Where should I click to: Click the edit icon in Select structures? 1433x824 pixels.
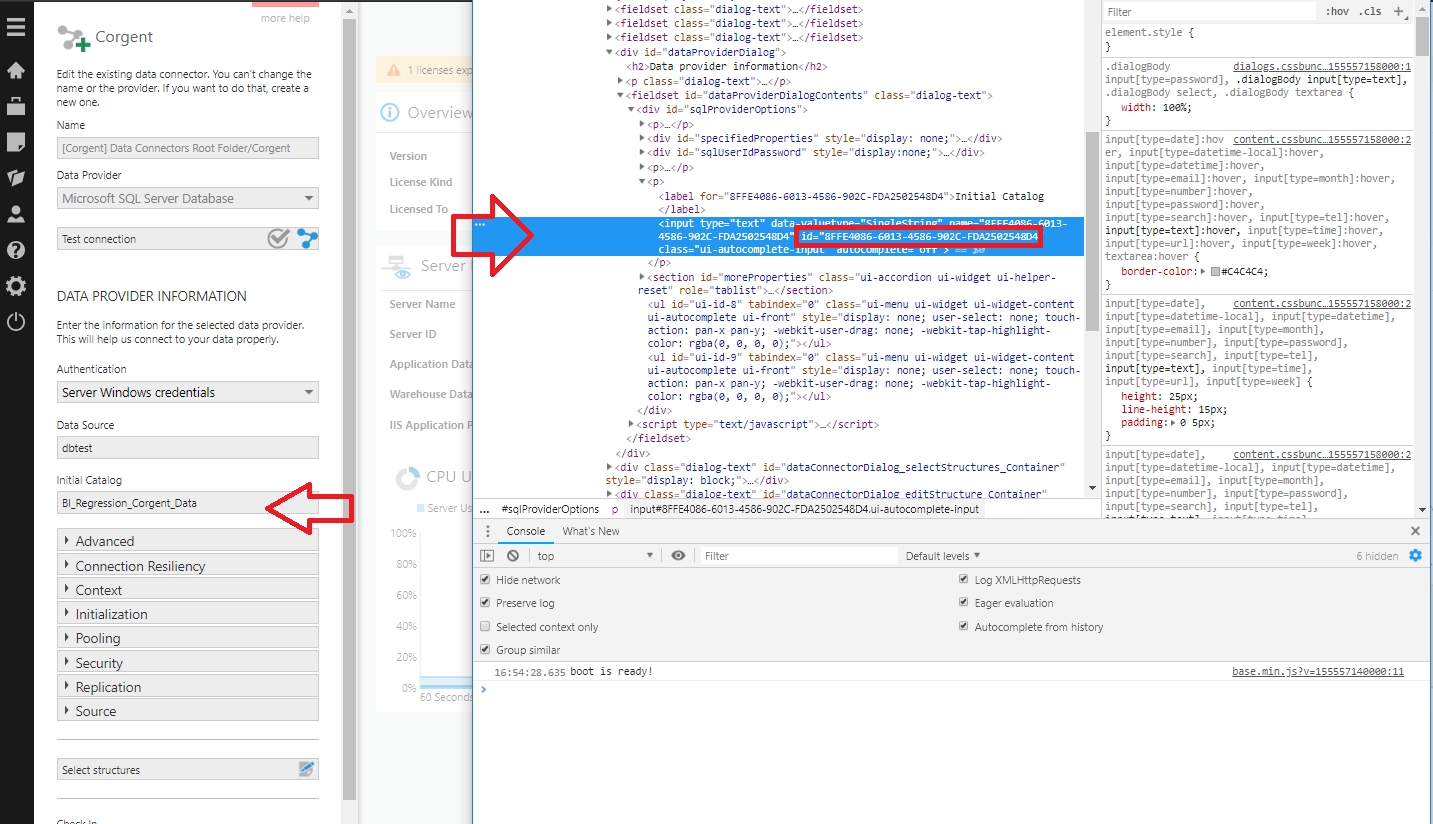307,769
